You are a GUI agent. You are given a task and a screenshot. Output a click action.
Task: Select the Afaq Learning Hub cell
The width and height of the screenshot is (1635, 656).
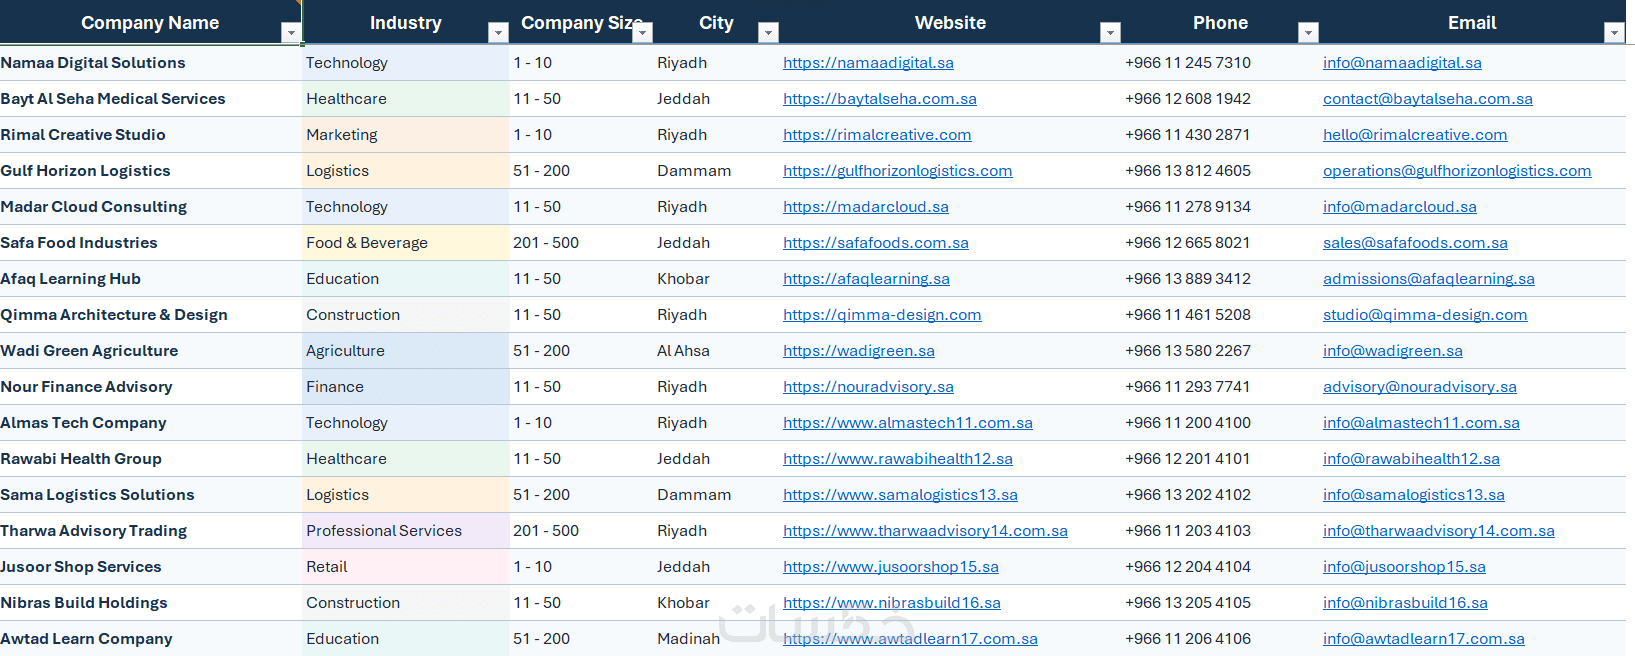(x=151, y=279)
